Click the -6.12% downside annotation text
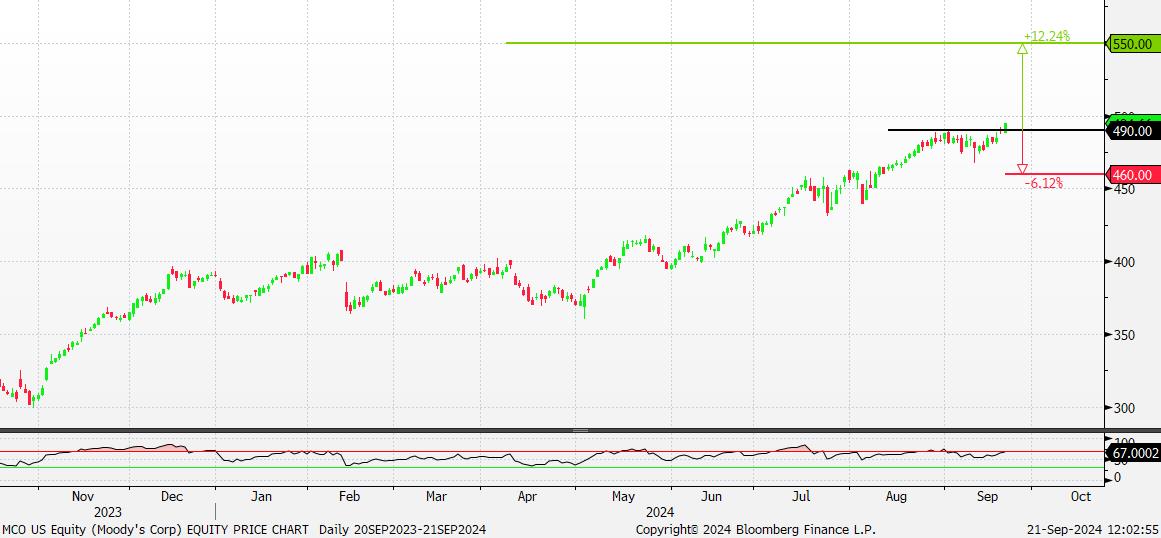The width and height of the screenshot is (1161, 538). (1044, 184)
